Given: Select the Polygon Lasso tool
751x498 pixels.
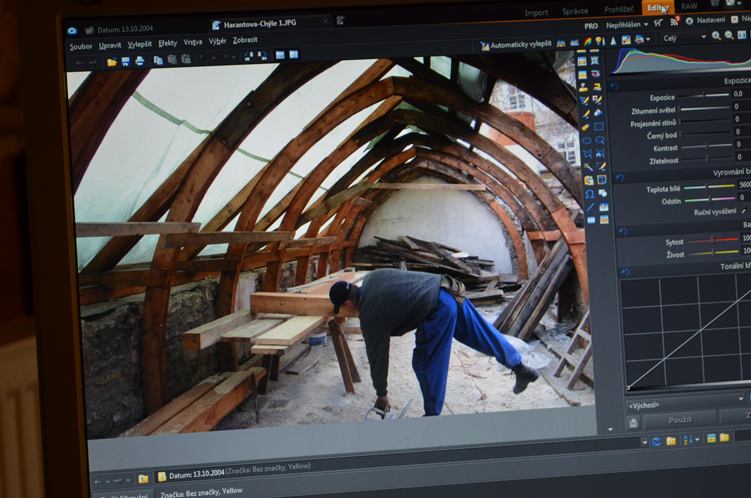Looking at the screenshot, I should coord(588,154).
